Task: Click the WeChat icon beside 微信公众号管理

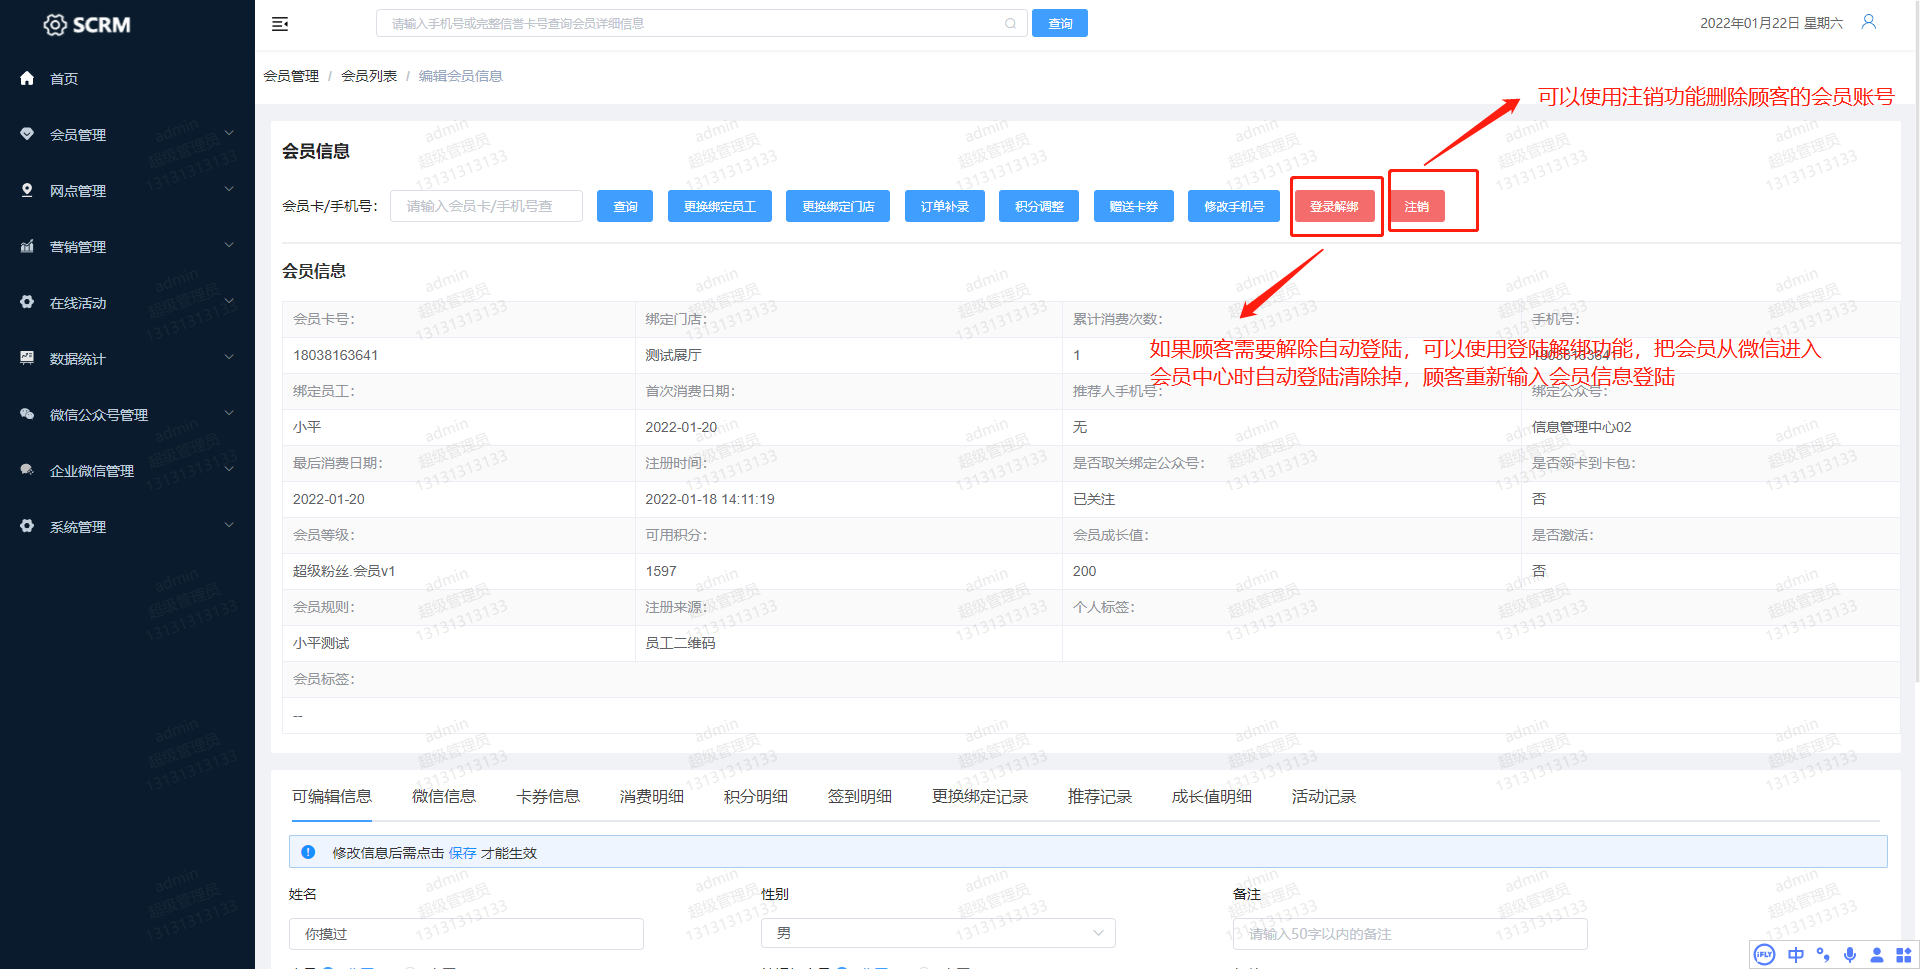Action: pyautogui.click(x=27, y=414)
